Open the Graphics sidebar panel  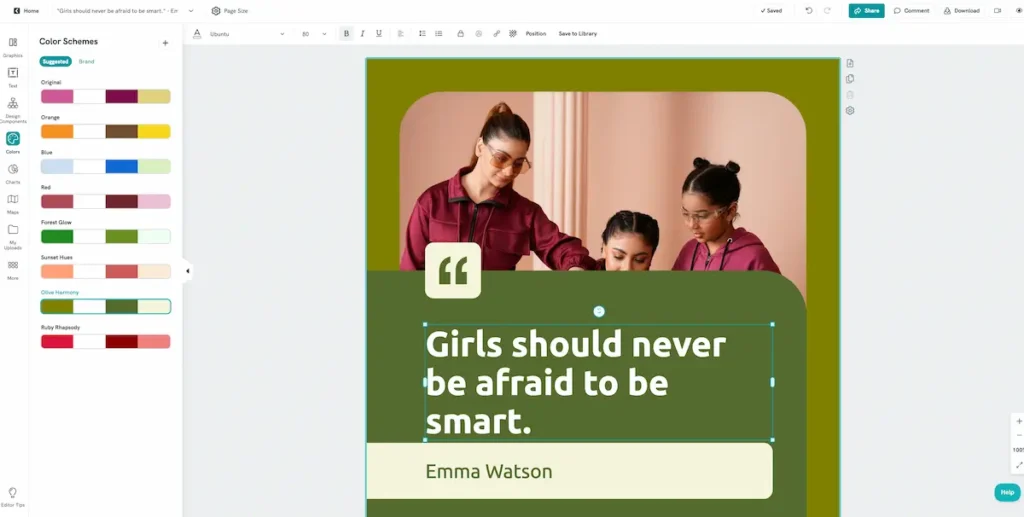(12, 46)
